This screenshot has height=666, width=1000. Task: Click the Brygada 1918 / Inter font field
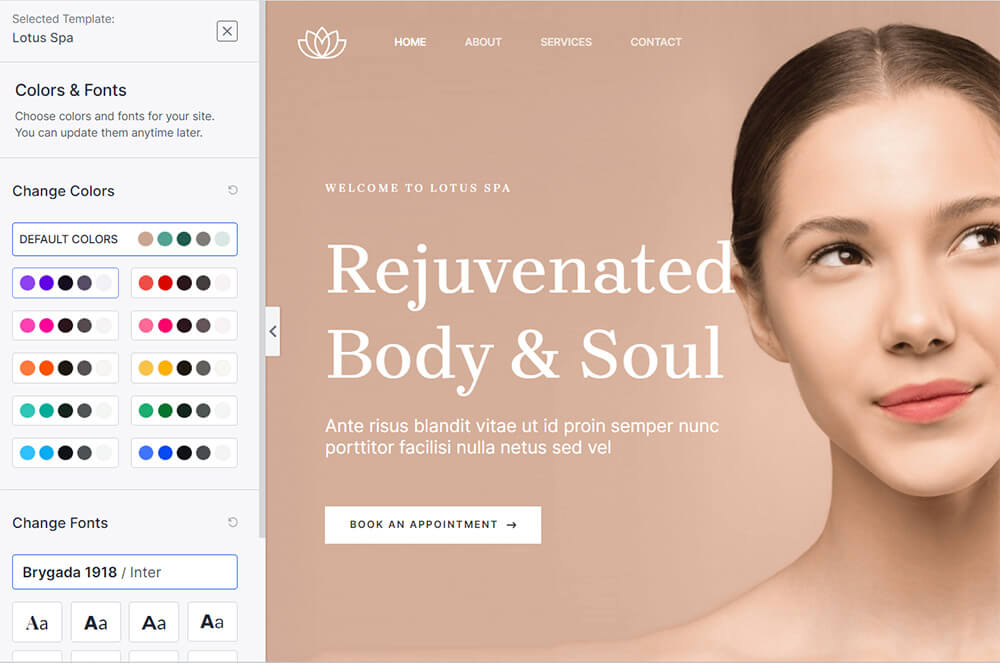tap(125, 572)
